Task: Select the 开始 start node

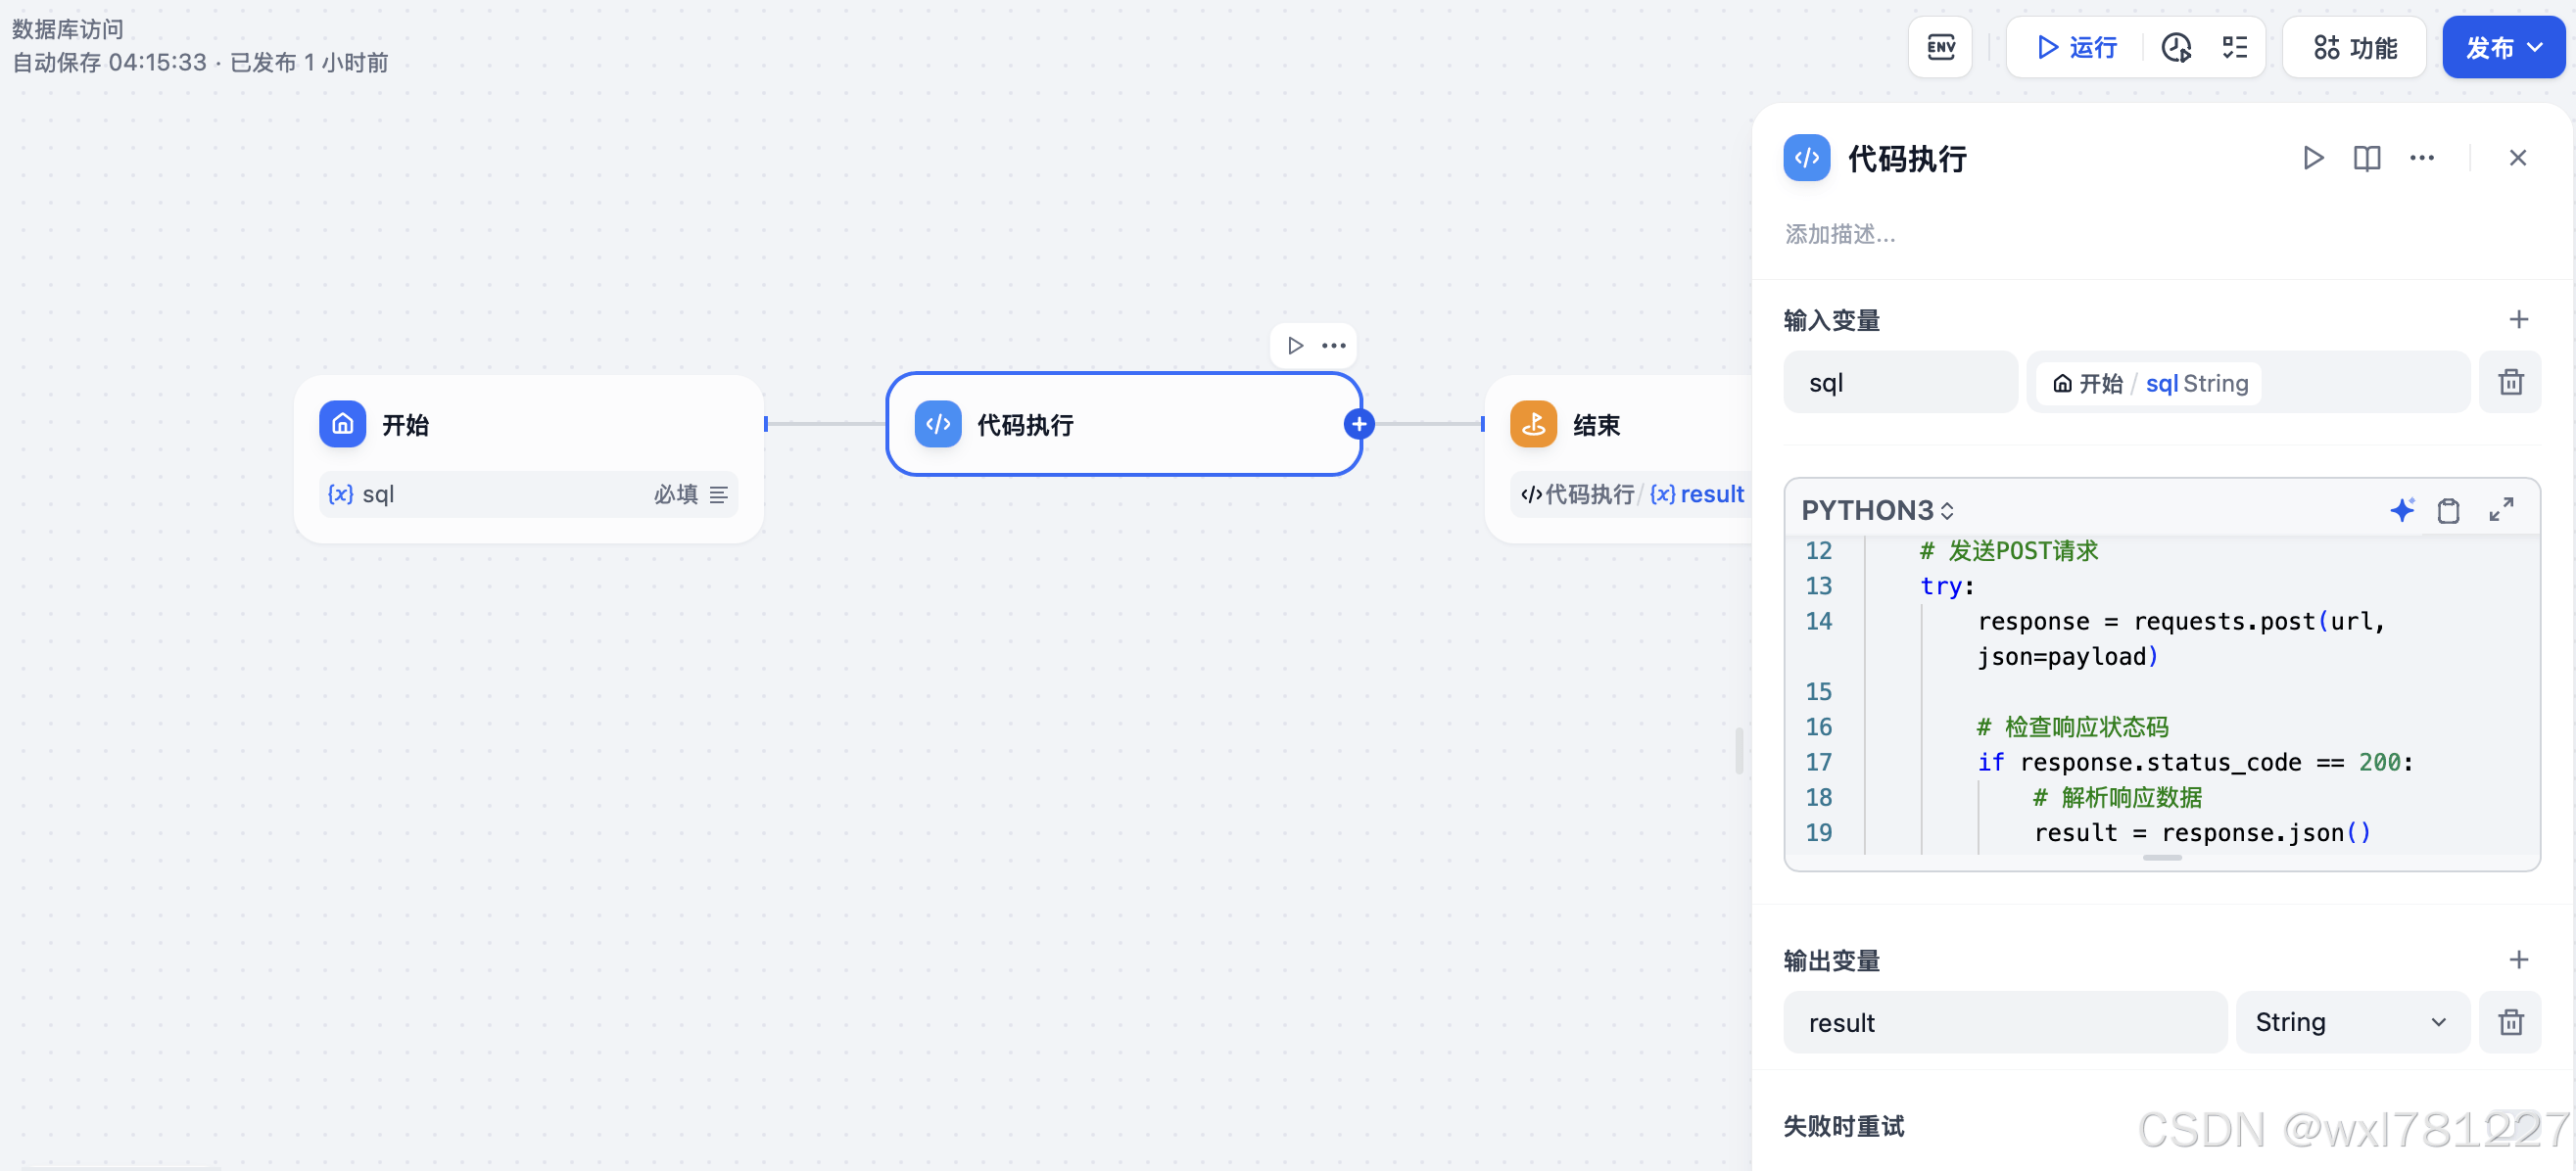Action: 529,460
